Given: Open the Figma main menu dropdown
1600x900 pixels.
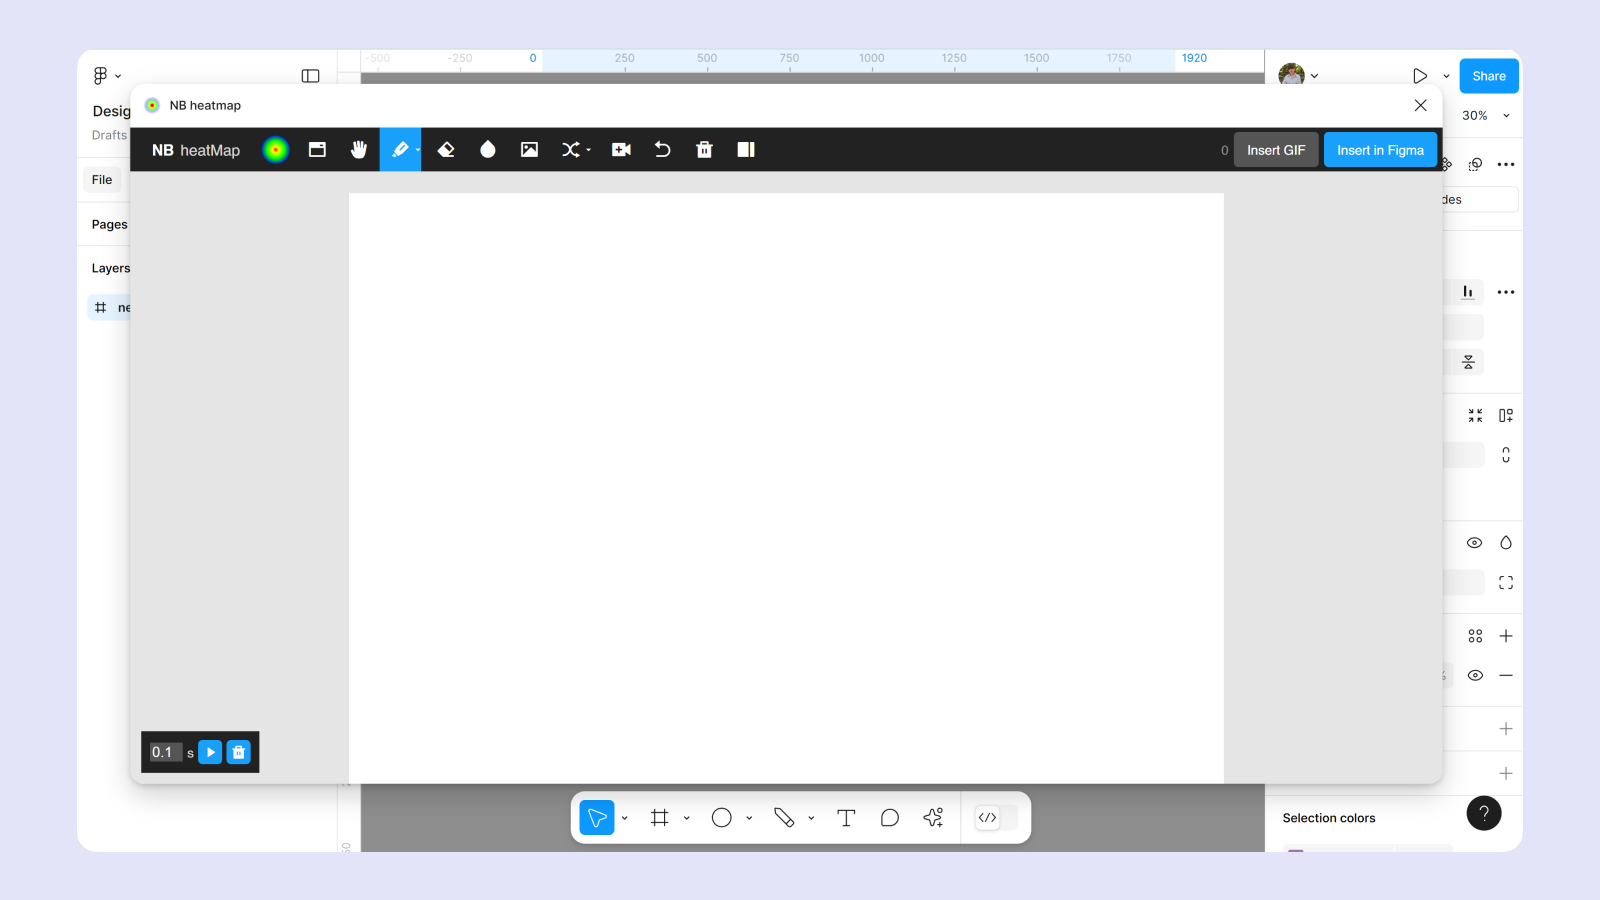Looking at the screenshot, I should point(106,76).
